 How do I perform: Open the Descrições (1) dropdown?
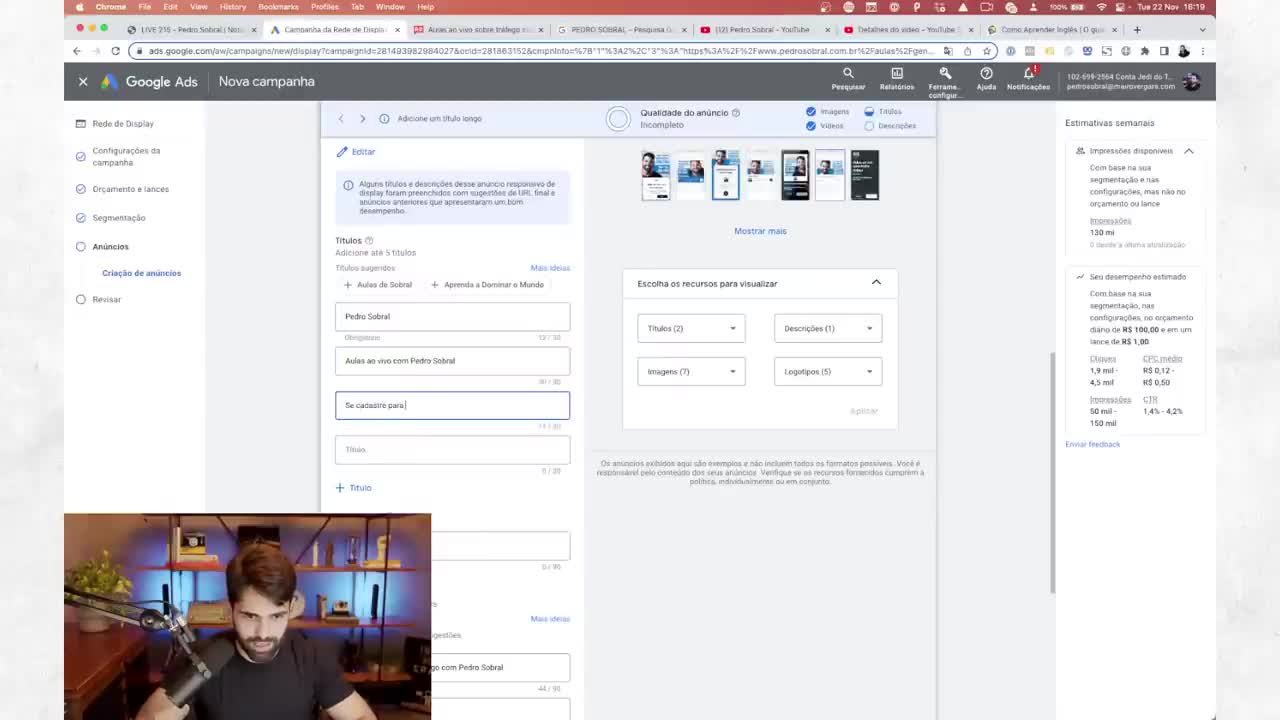828,328
